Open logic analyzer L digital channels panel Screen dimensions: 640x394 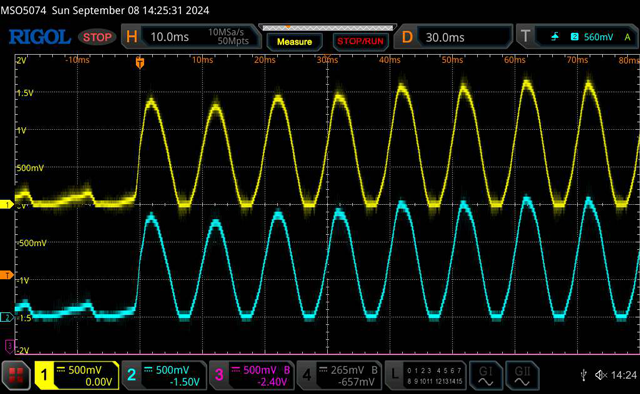pos(425,376)
